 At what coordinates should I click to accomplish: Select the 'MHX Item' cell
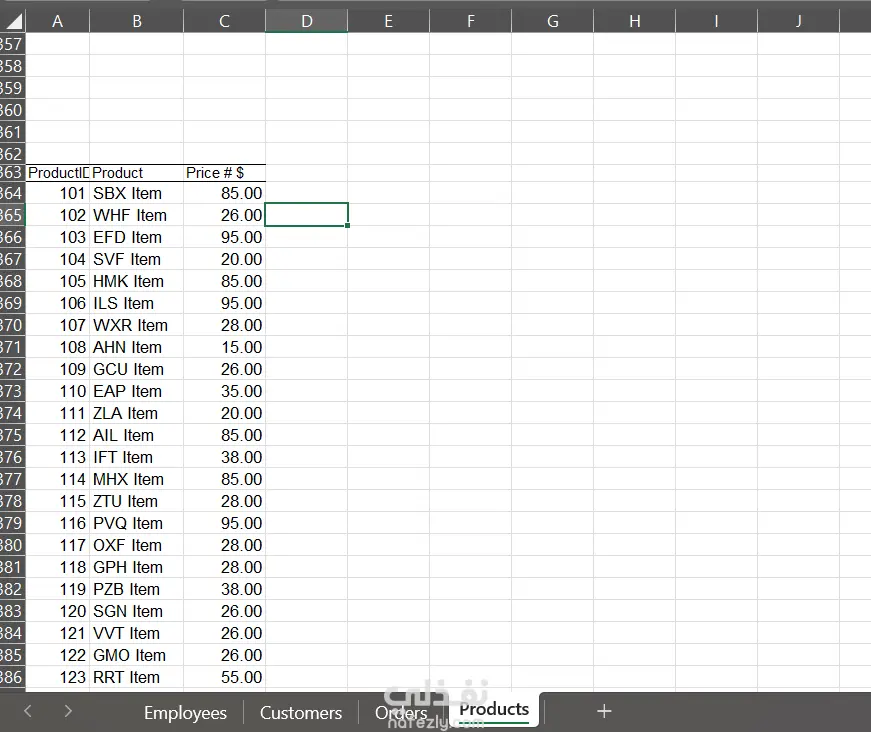[x=137, y=479]
